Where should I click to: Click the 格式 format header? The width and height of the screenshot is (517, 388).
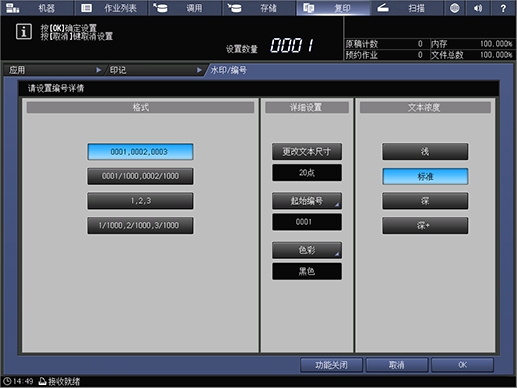click(140, 107)
